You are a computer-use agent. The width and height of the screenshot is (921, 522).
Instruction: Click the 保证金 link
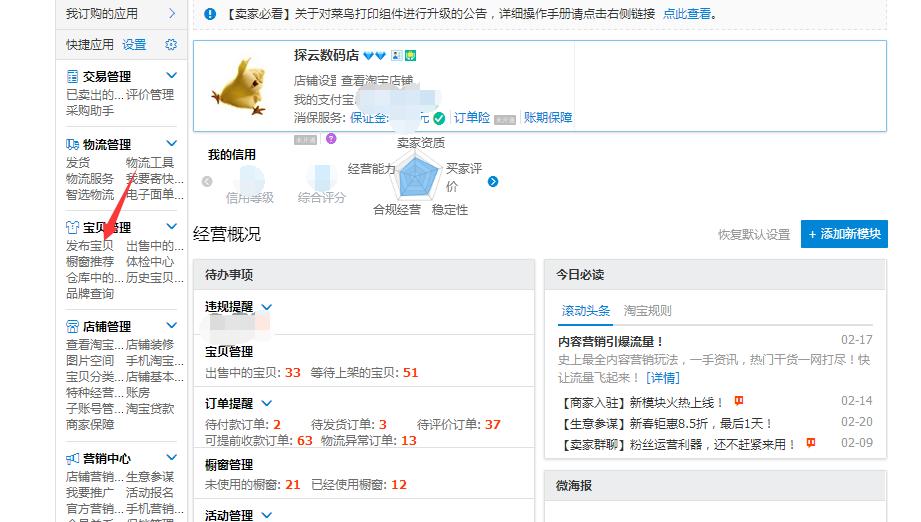click(x=369, y=118)
